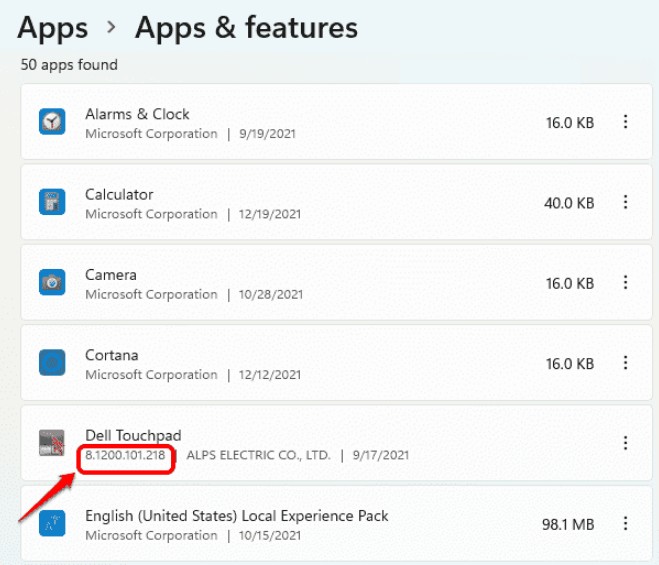Image resolution: width=659 pixels, height=565 pixels.
Task: Select the Alarms & Clock app name
Action: [137, 114]
